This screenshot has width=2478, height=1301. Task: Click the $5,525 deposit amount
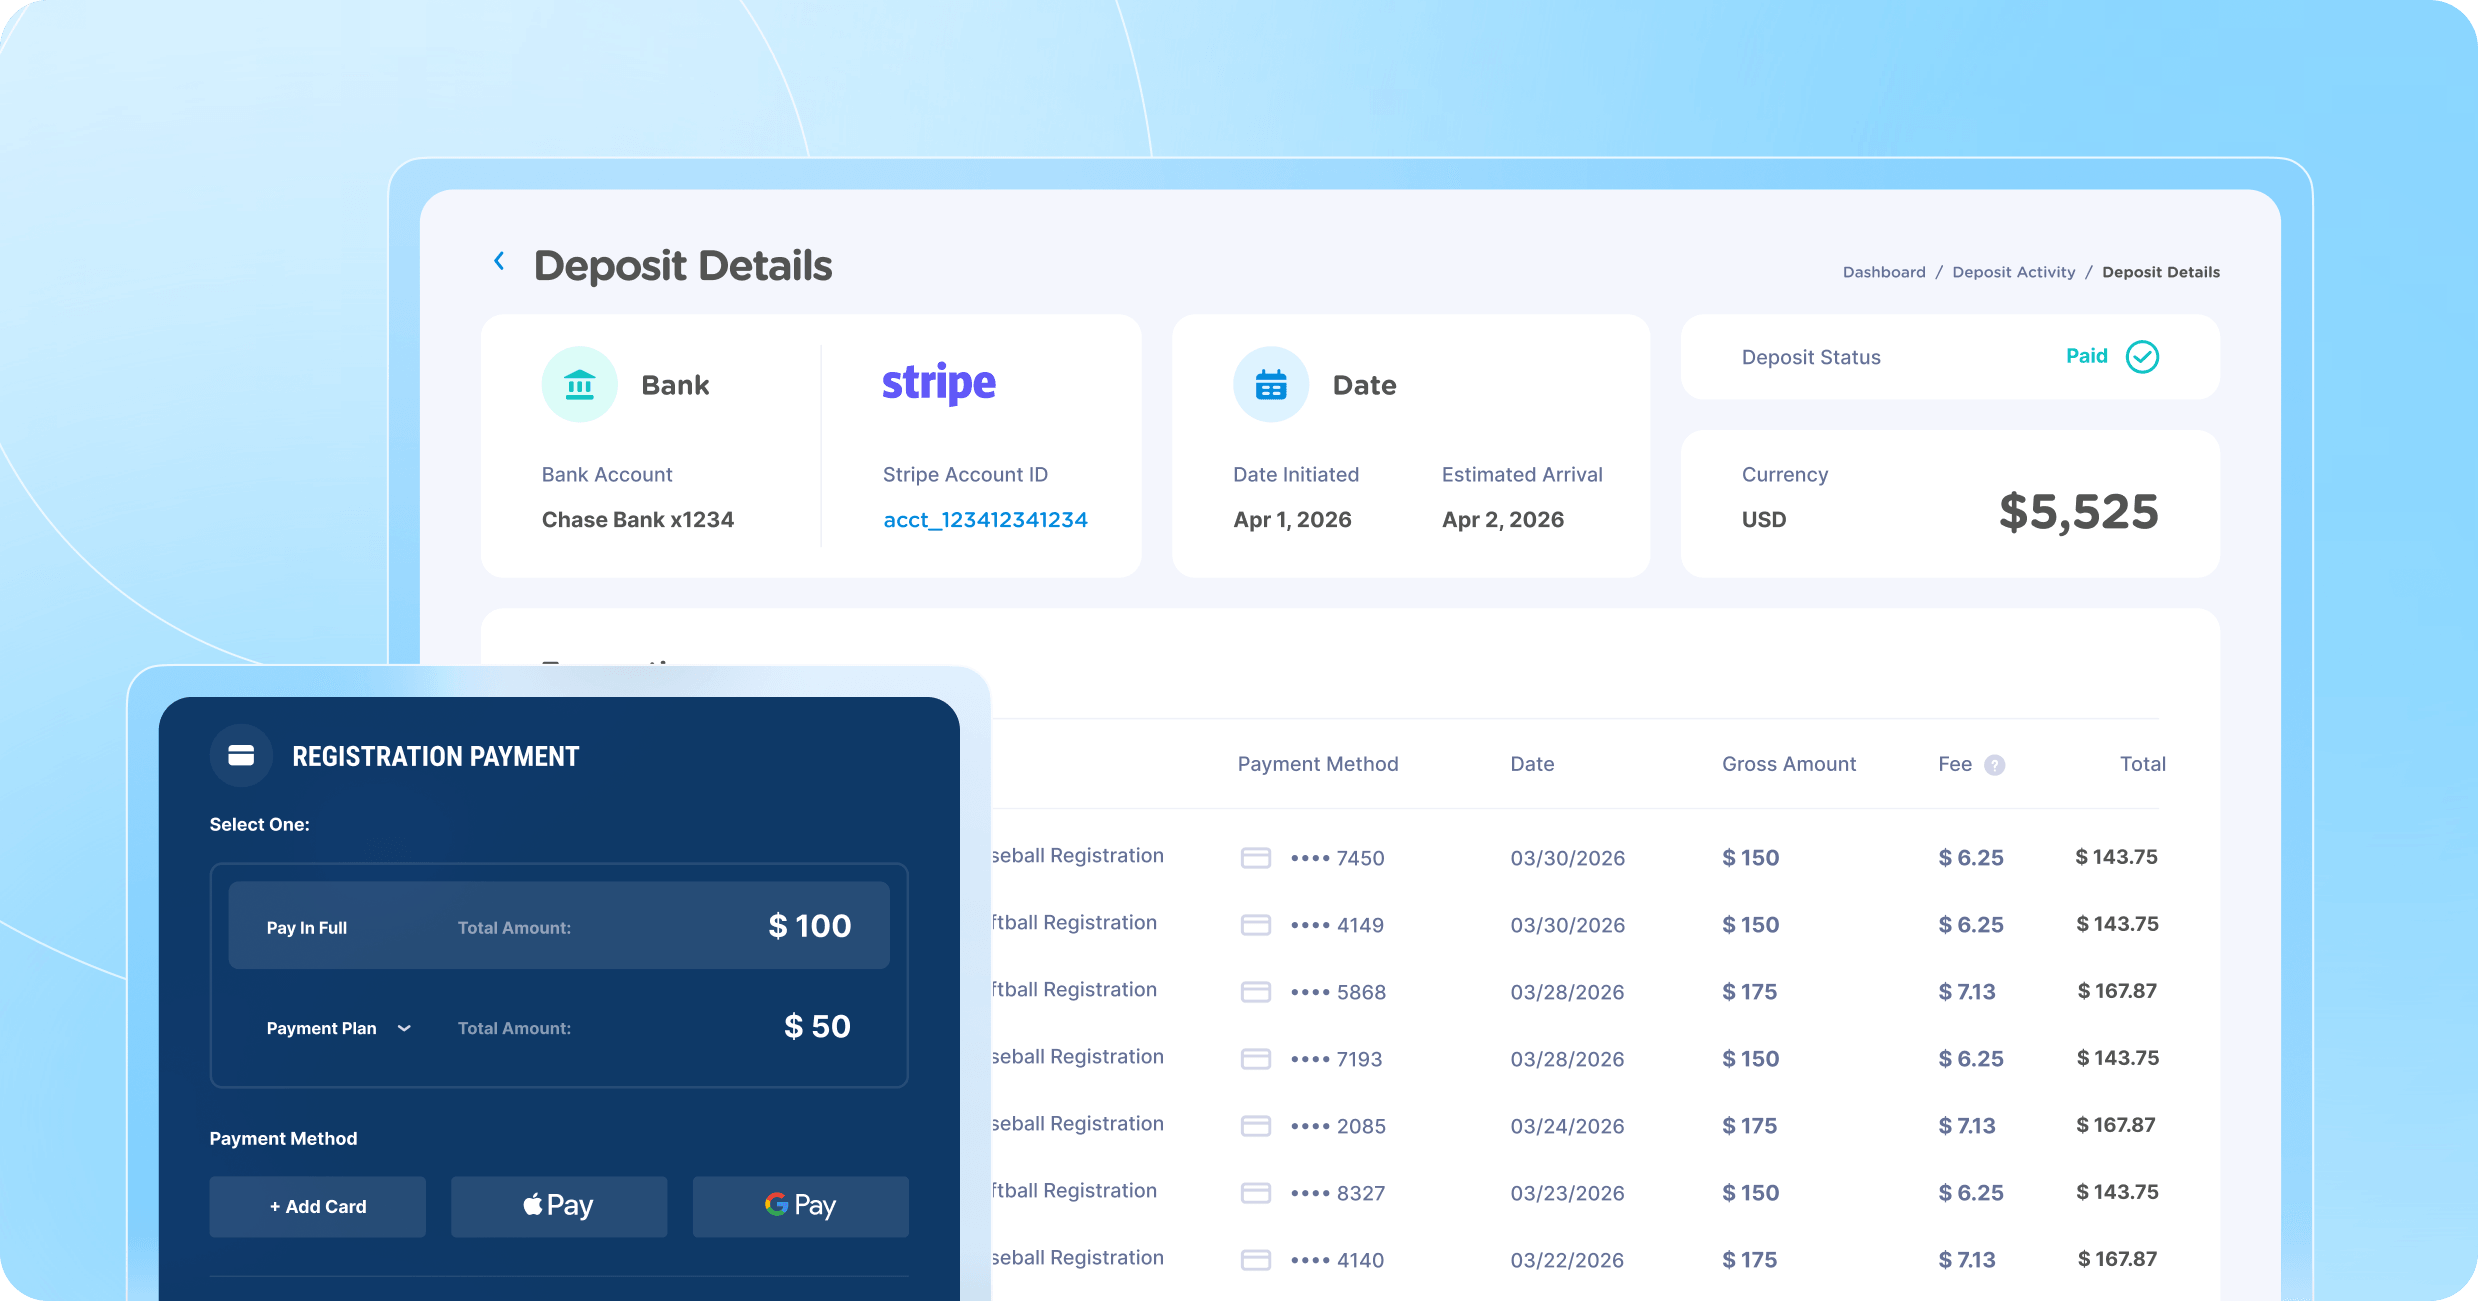click(x=2079, y=512)
